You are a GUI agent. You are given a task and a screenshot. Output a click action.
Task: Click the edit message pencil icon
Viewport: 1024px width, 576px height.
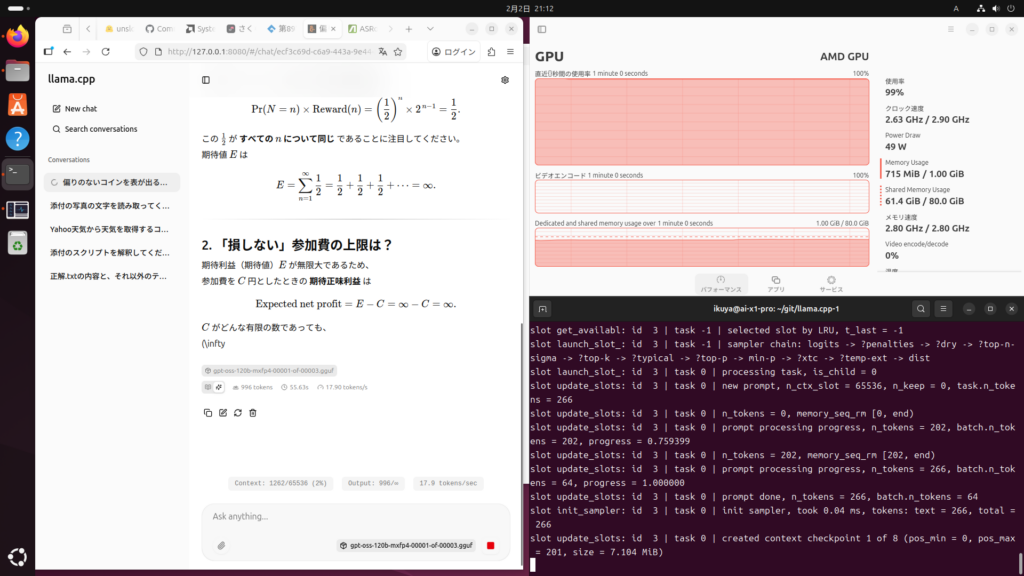pos(222,412)
